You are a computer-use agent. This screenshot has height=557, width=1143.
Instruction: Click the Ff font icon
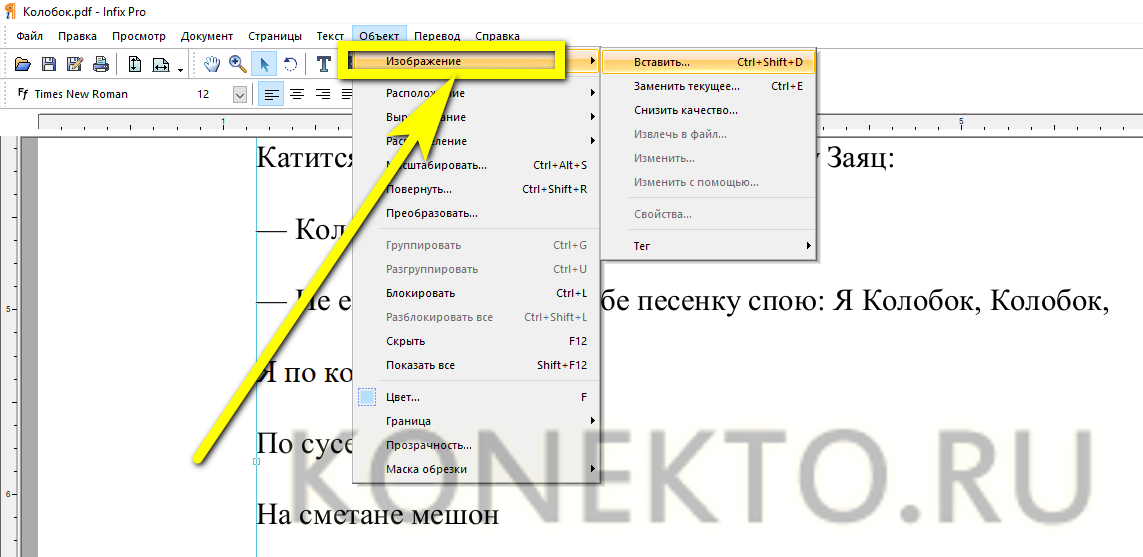(x=23, y=94)
